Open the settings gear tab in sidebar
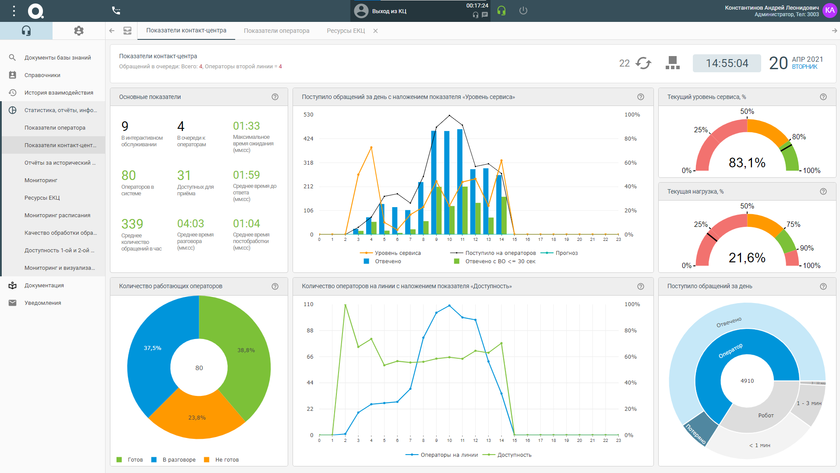The image size is (840, 473). pyautogui.click(x=79, y=31)
